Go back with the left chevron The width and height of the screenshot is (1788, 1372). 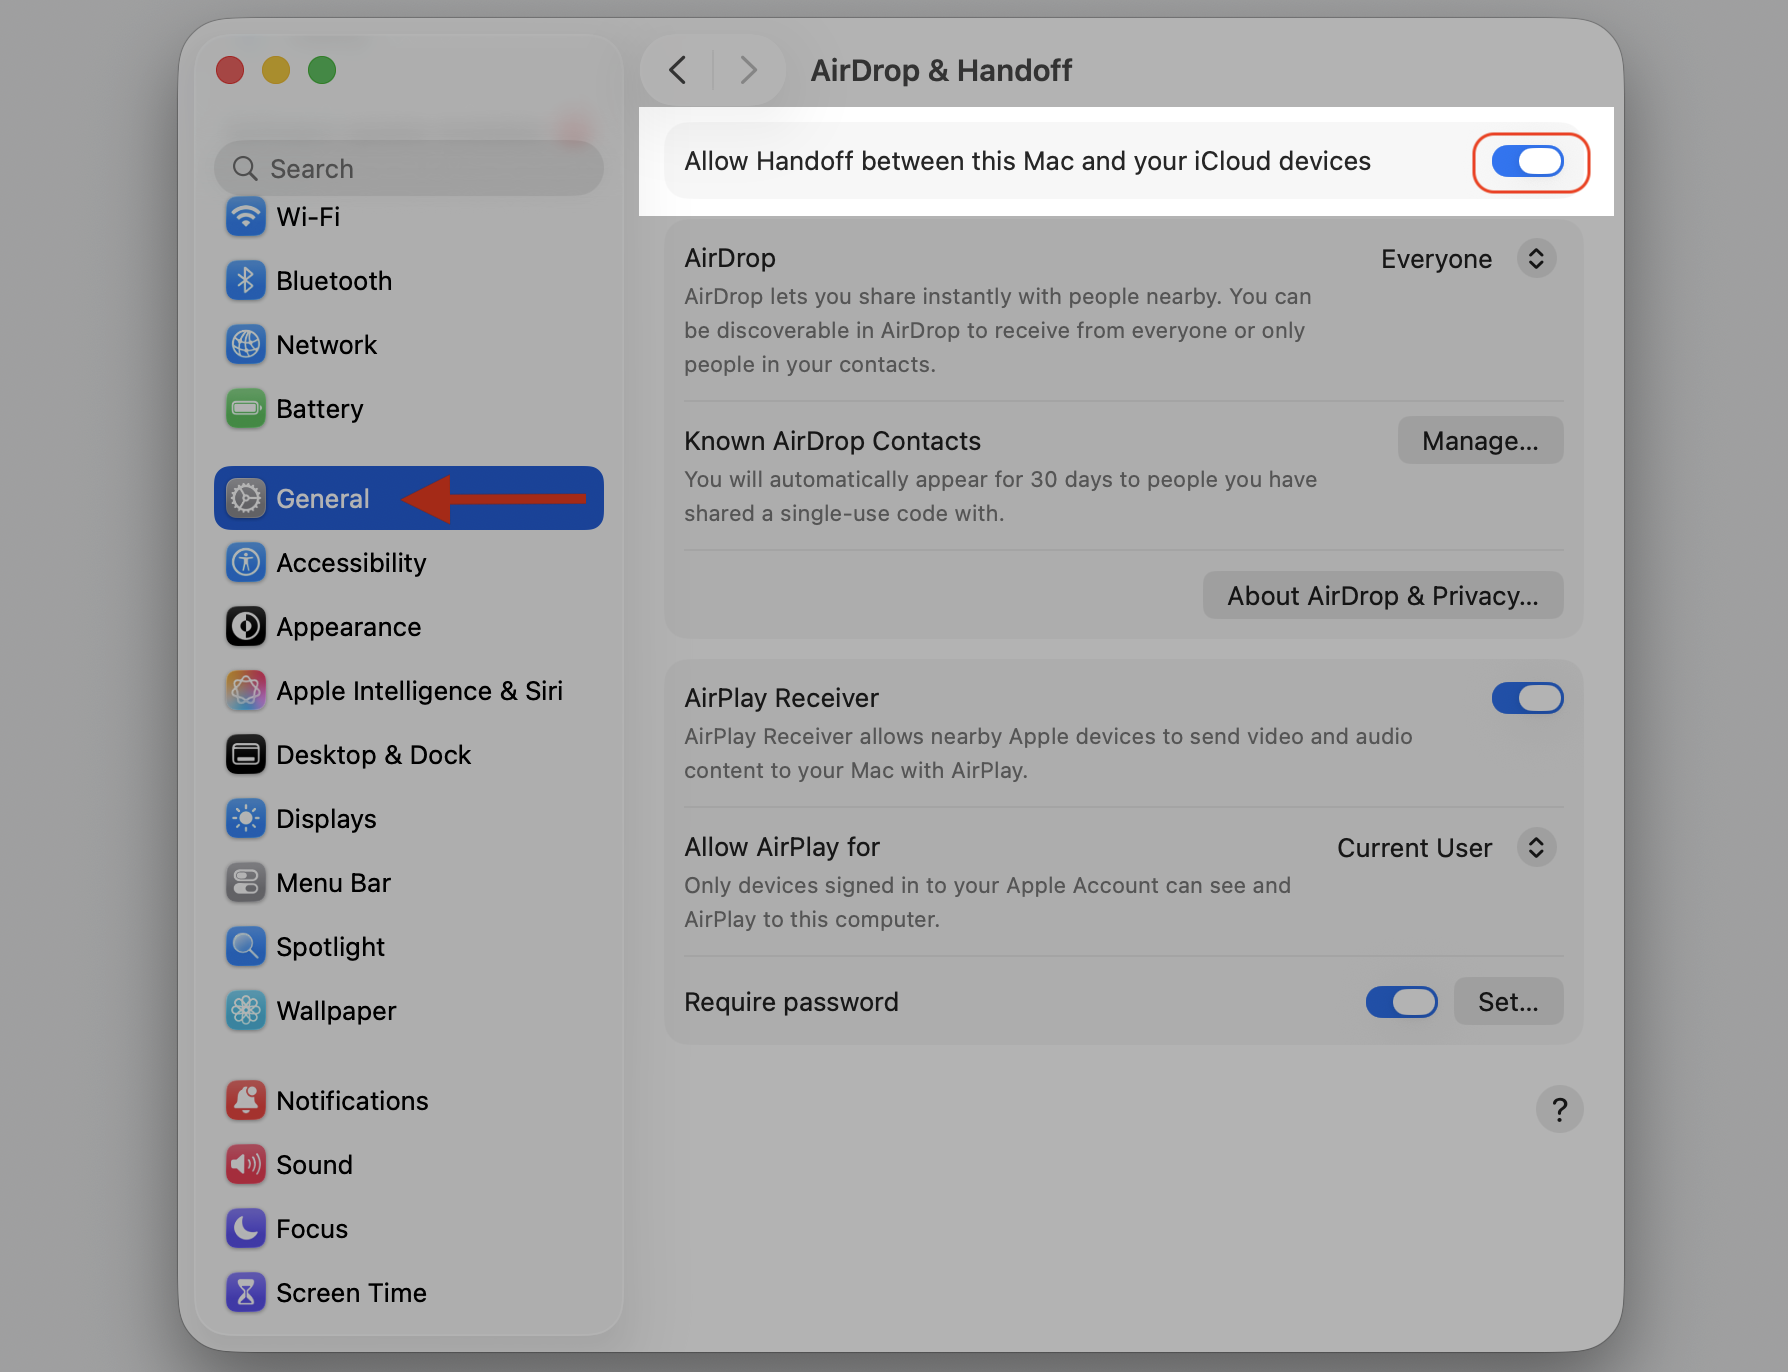pyautogui.click(x=677, y=70)
